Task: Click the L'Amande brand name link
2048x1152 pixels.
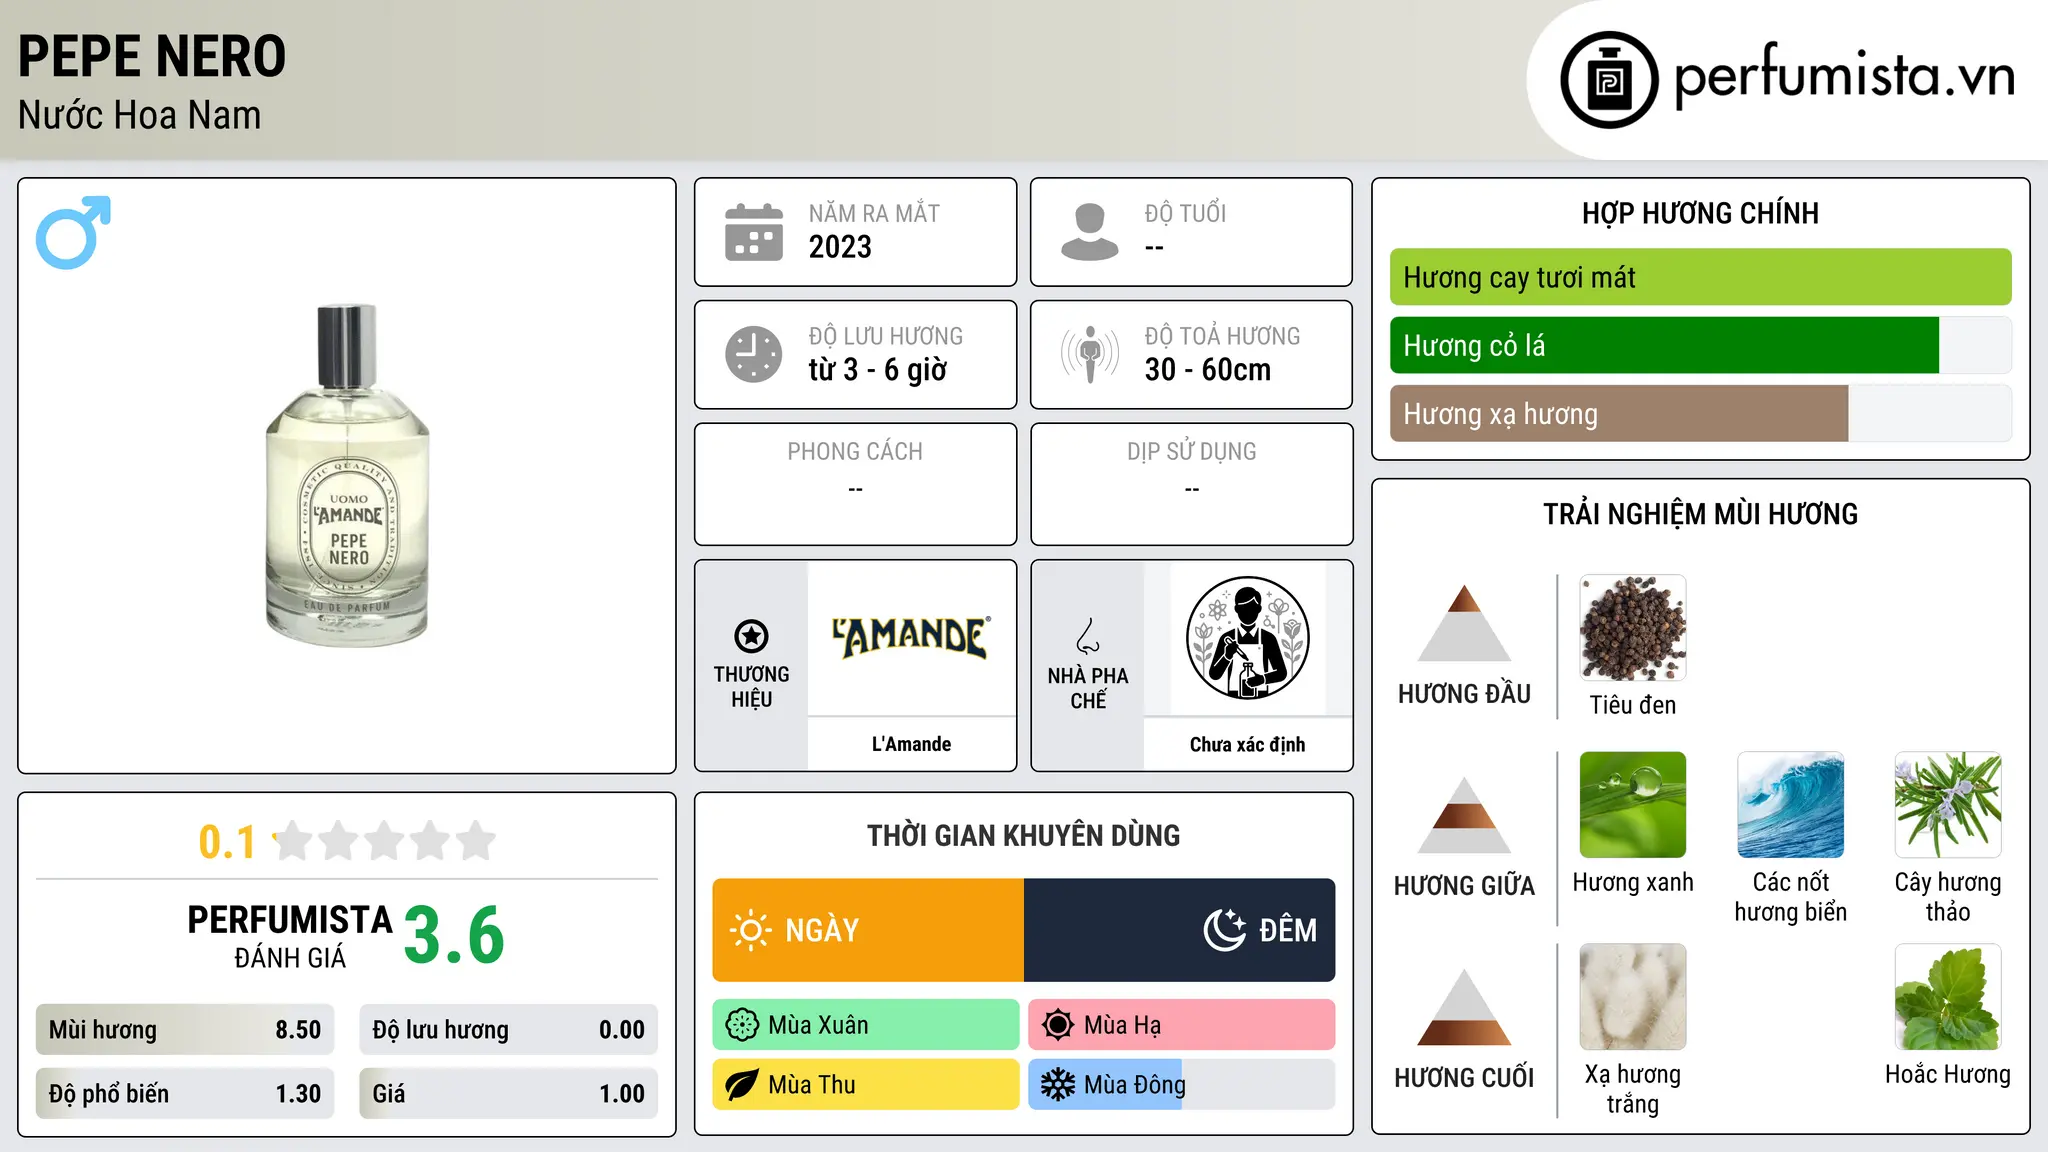Action: 911,744
